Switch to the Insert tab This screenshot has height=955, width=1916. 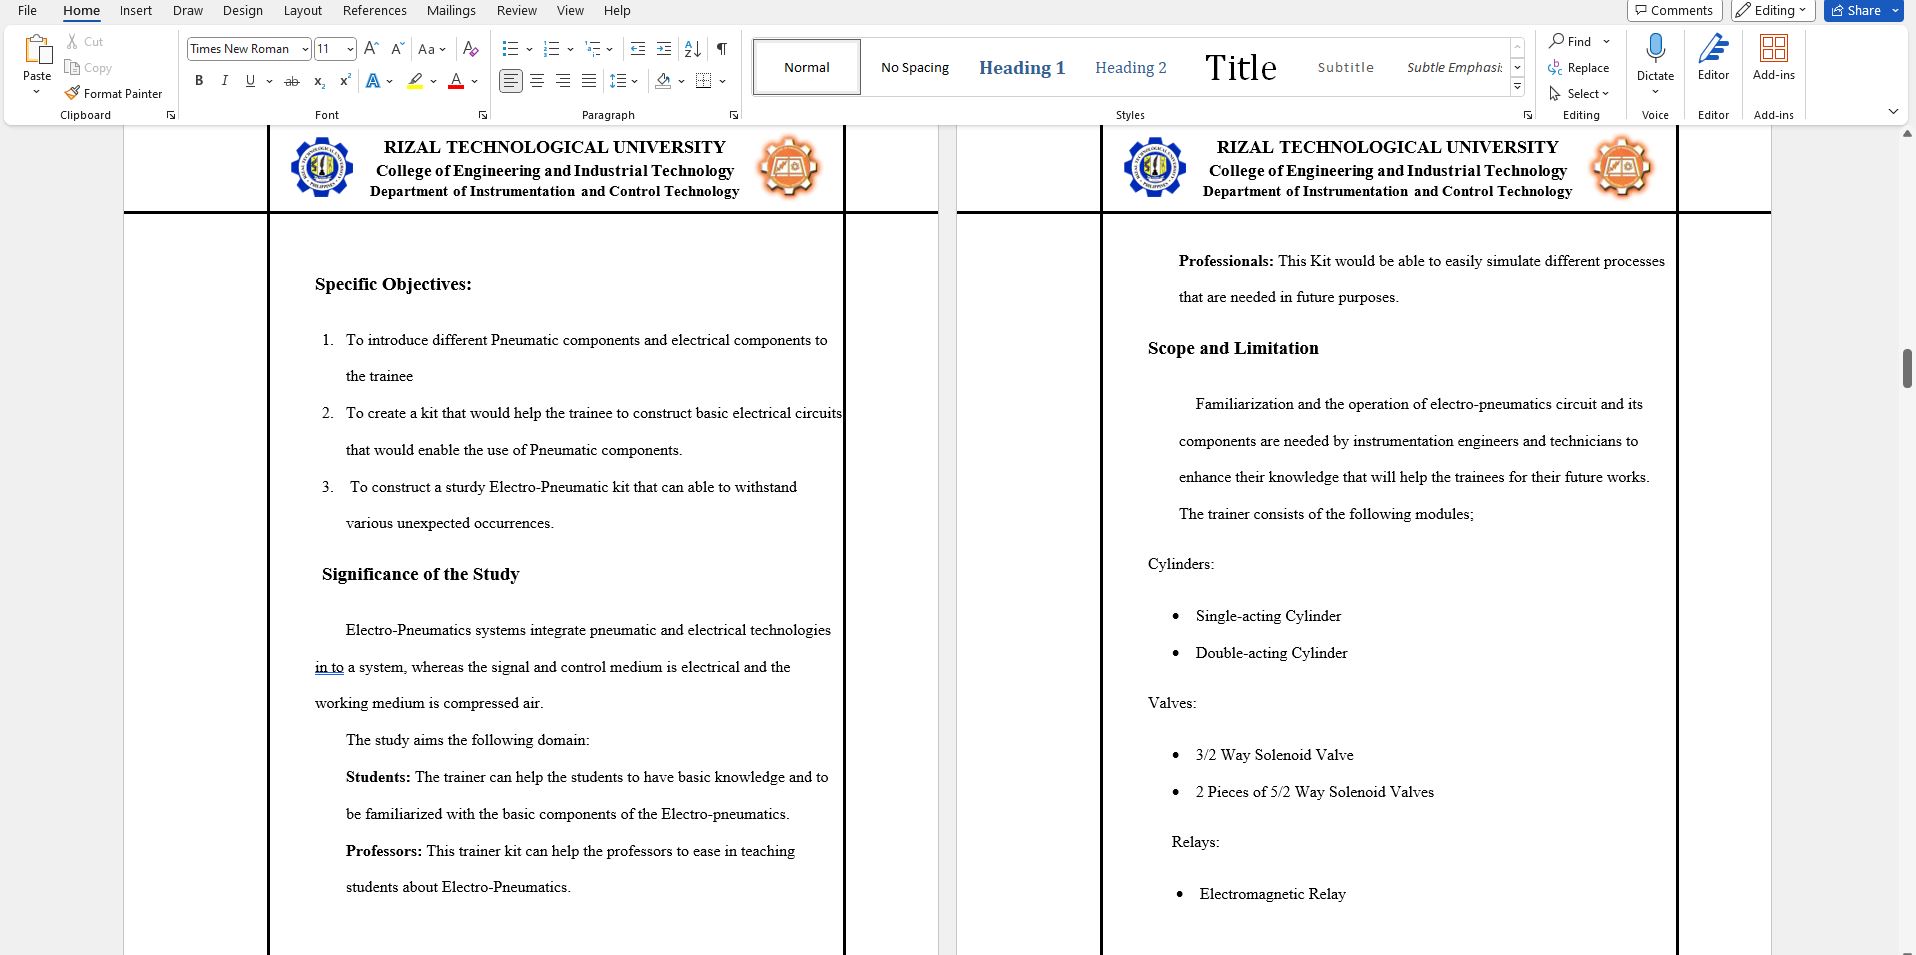tap(136, 10)
